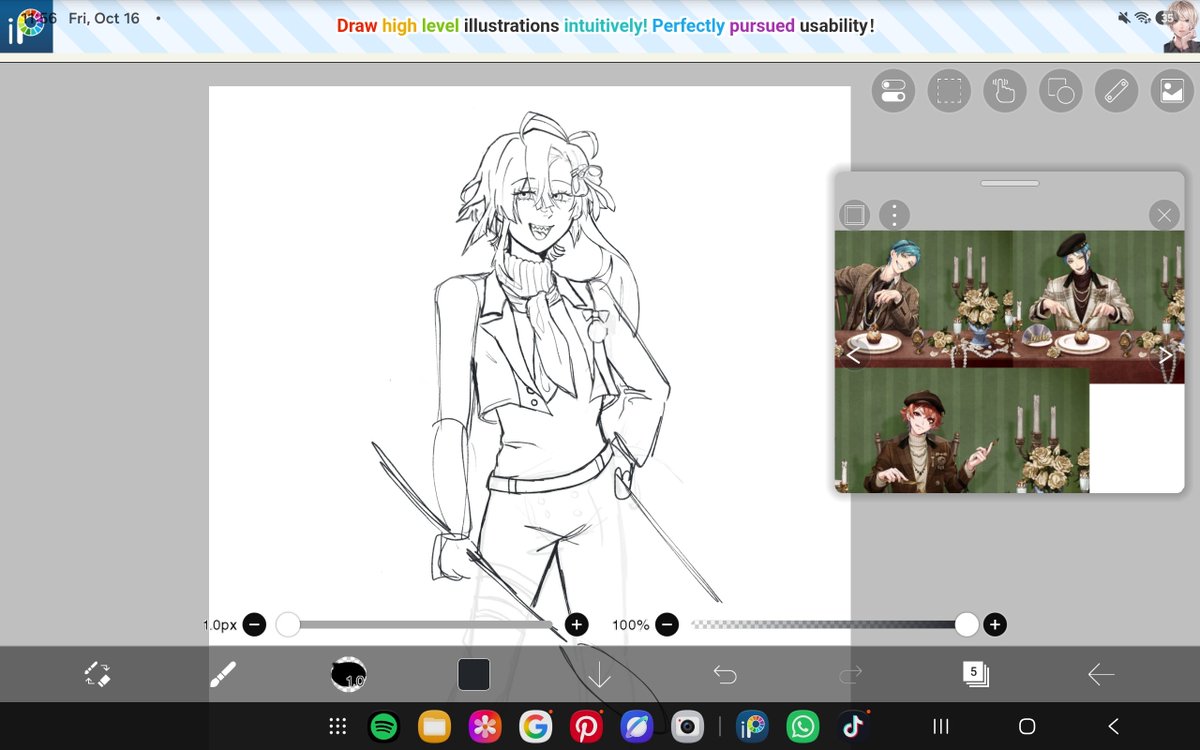This screenshot has width=1200, height=750.
Task: Tap the reference window drag handle
Action: [1010, 183]
